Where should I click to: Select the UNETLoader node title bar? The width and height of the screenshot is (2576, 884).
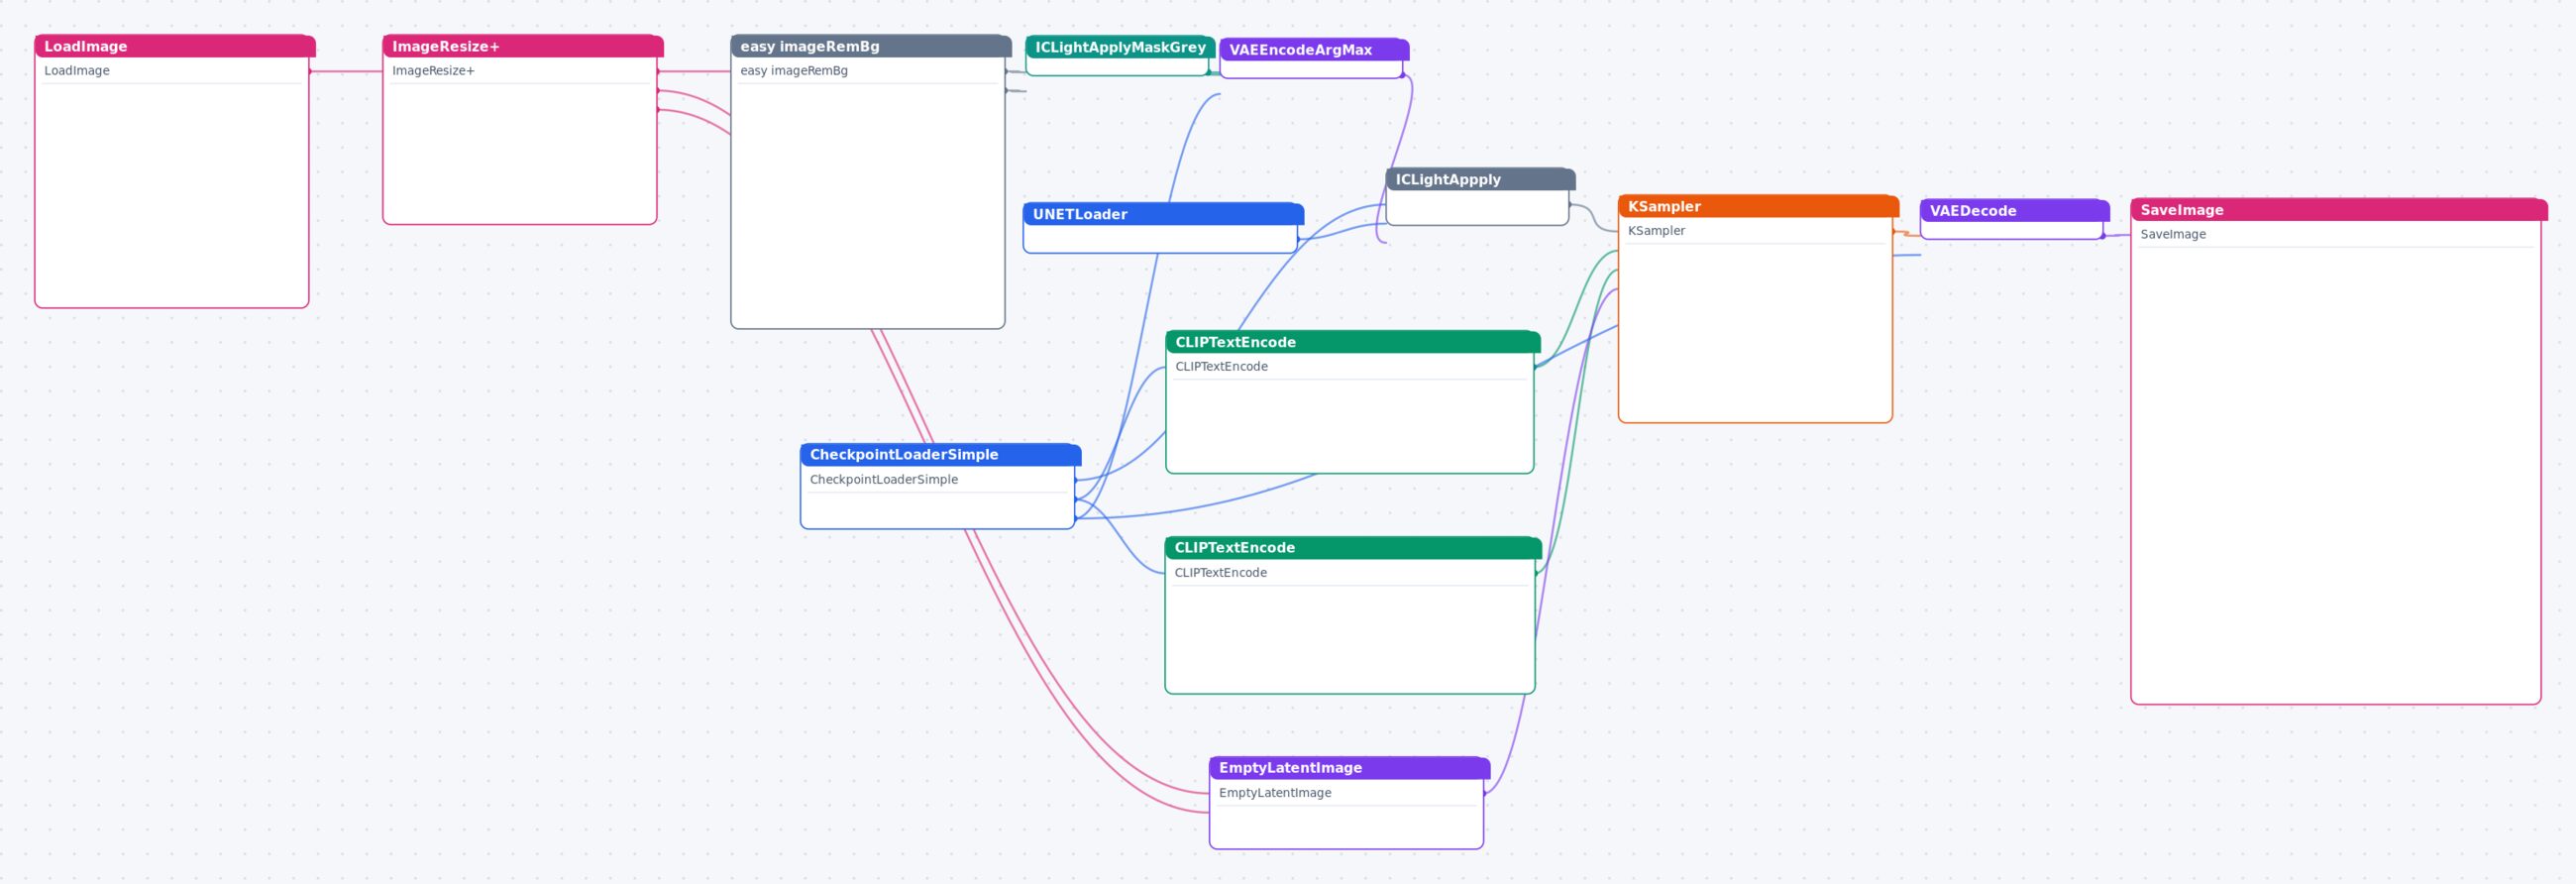pos(1163,214)
